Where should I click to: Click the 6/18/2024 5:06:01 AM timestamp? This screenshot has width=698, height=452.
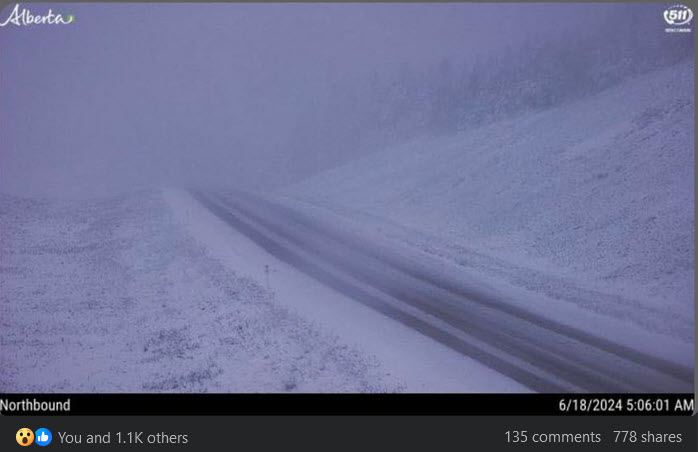tap(626, 405)
